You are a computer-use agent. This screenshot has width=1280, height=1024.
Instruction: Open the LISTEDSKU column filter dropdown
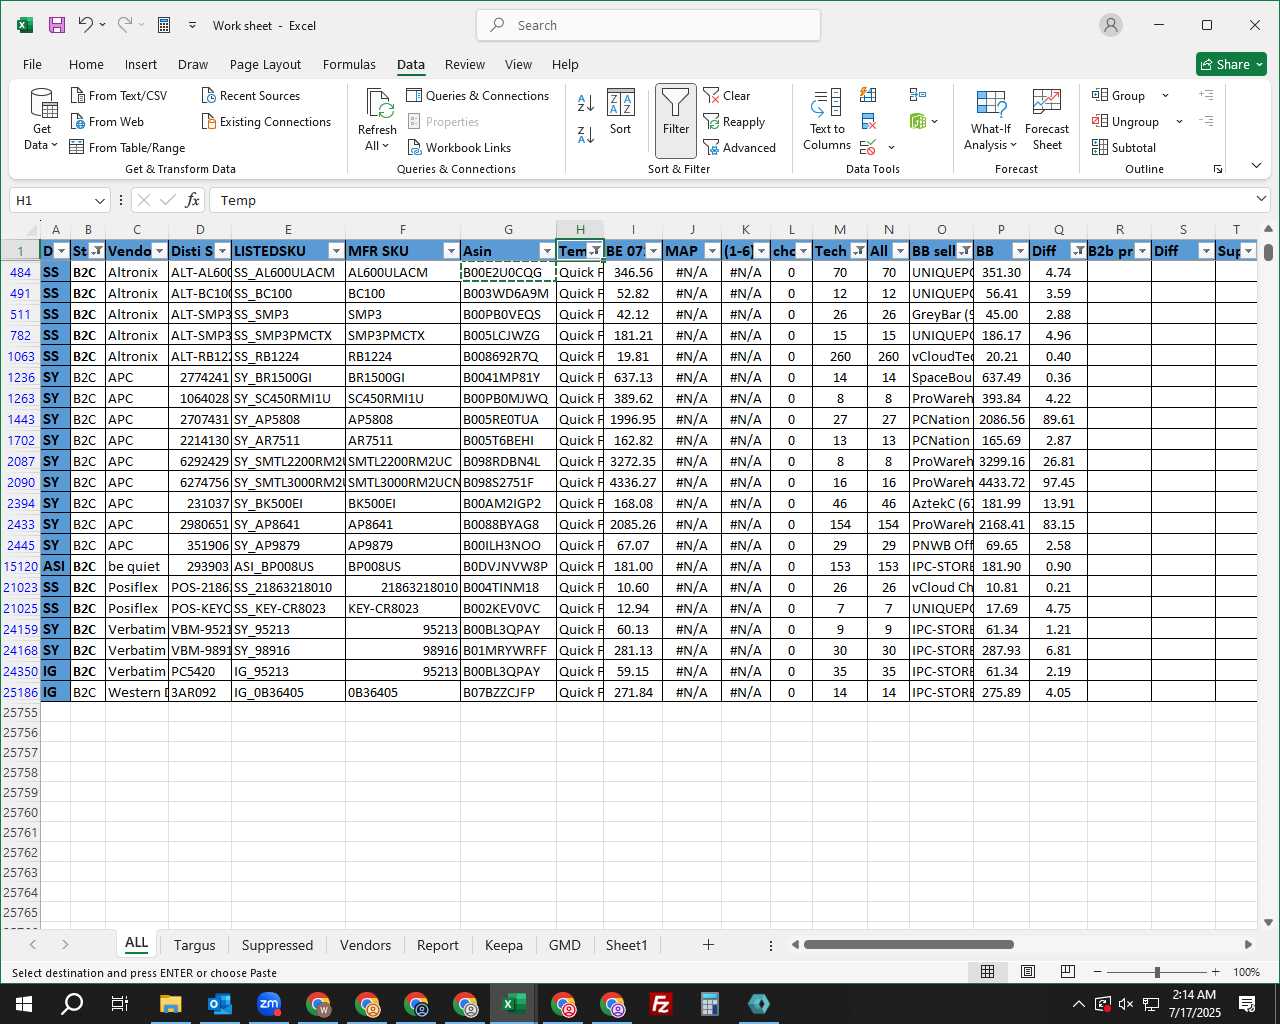(x=336, y=251)
